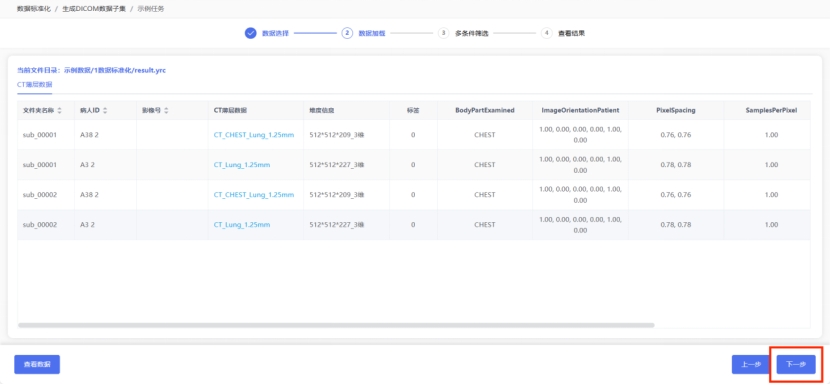Sort table by 影像号 column arrows
The width and height of the screenshot is (830, 385).
[x=166, y=111]
